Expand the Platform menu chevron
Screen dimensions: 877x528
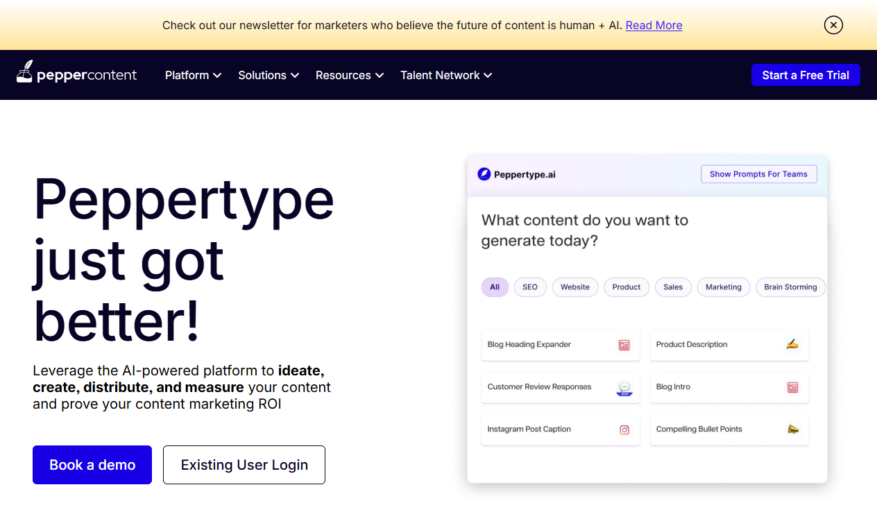click(x=217, y=76)
